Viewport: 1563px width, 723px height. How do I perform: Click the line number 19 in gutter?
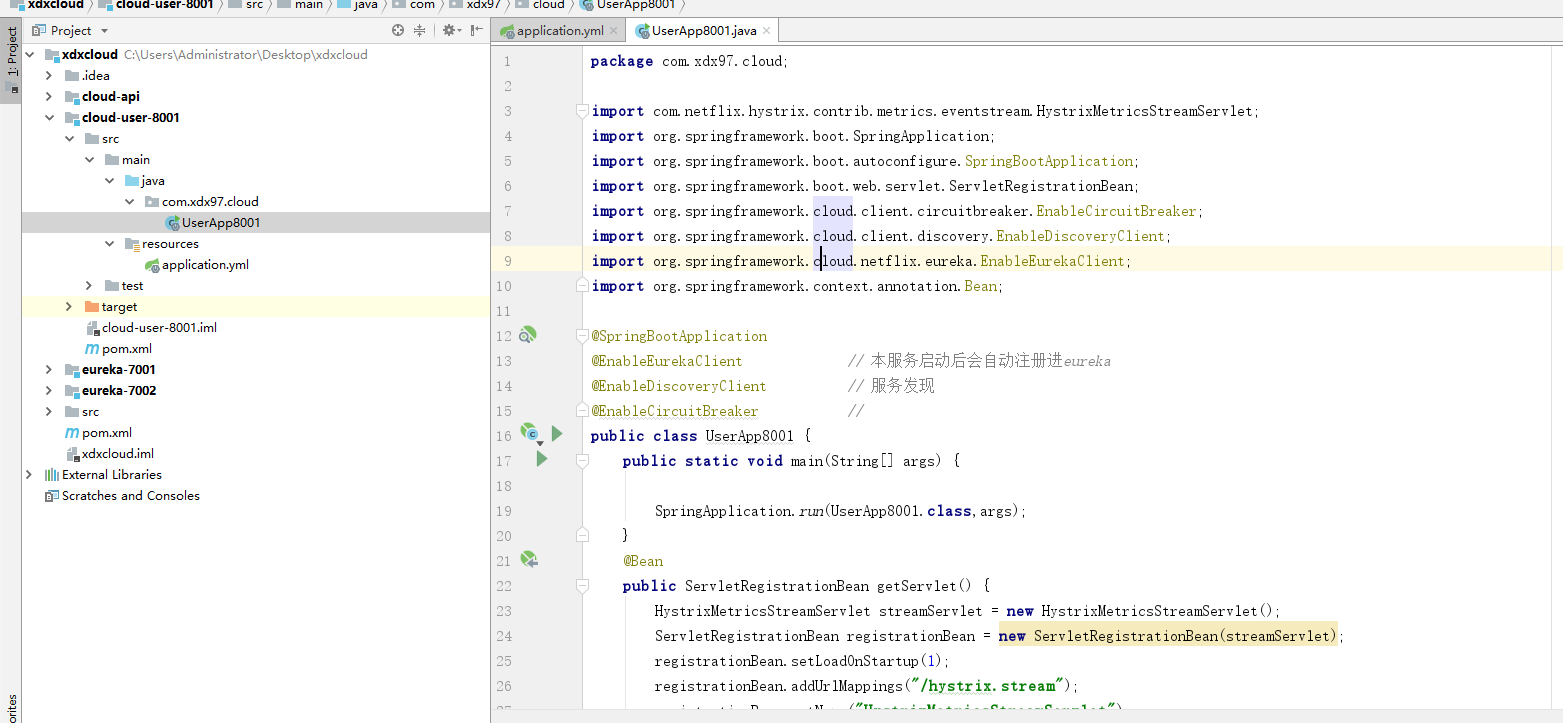tap(503, 511)
